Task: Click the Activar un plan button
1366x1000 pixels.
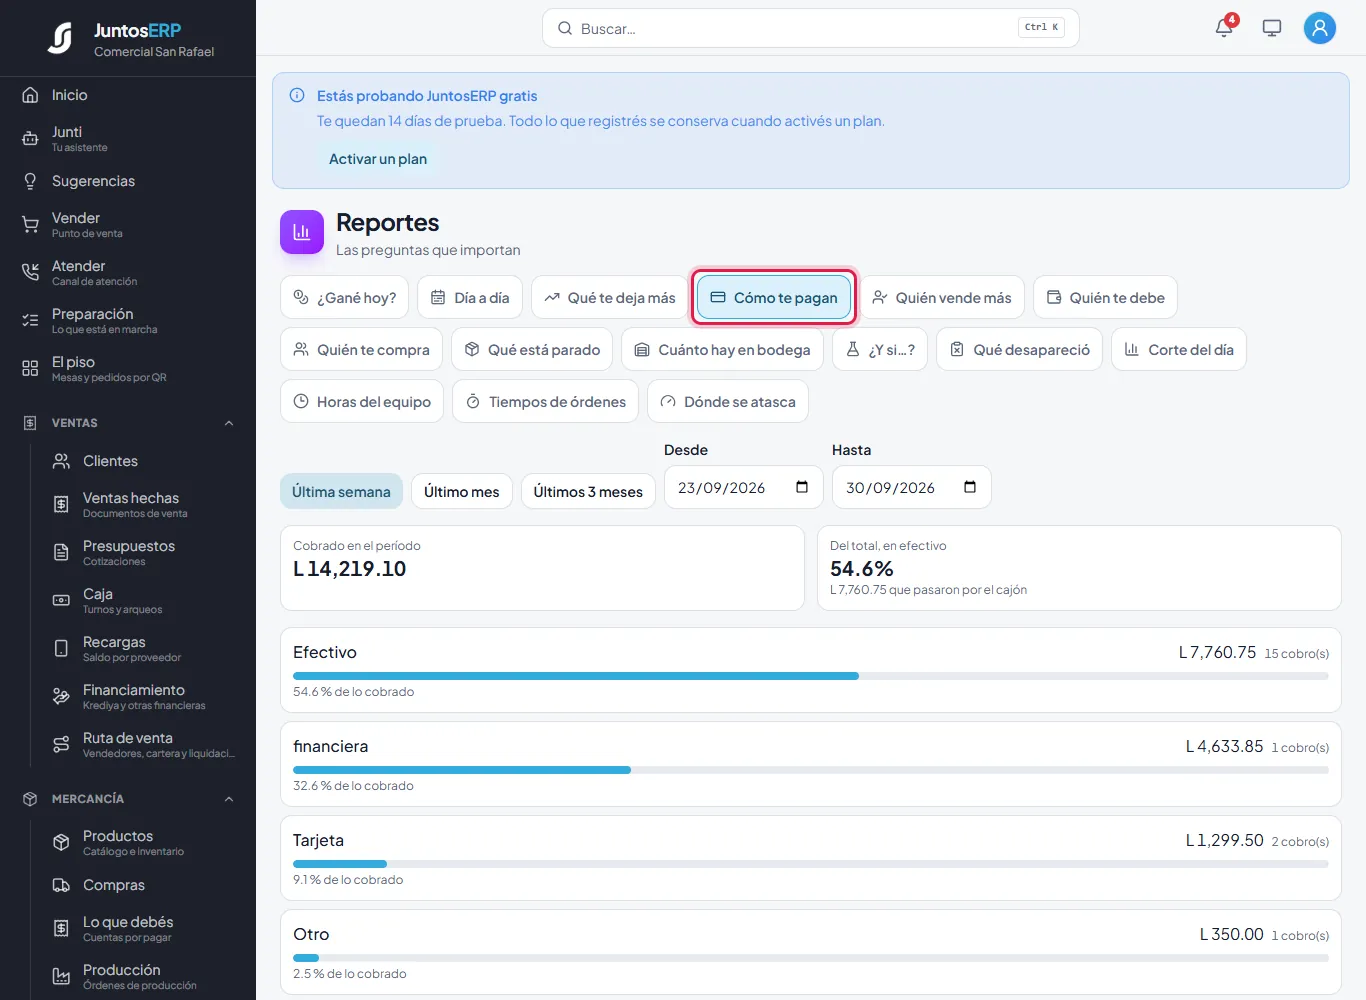Action: point(378,159)
